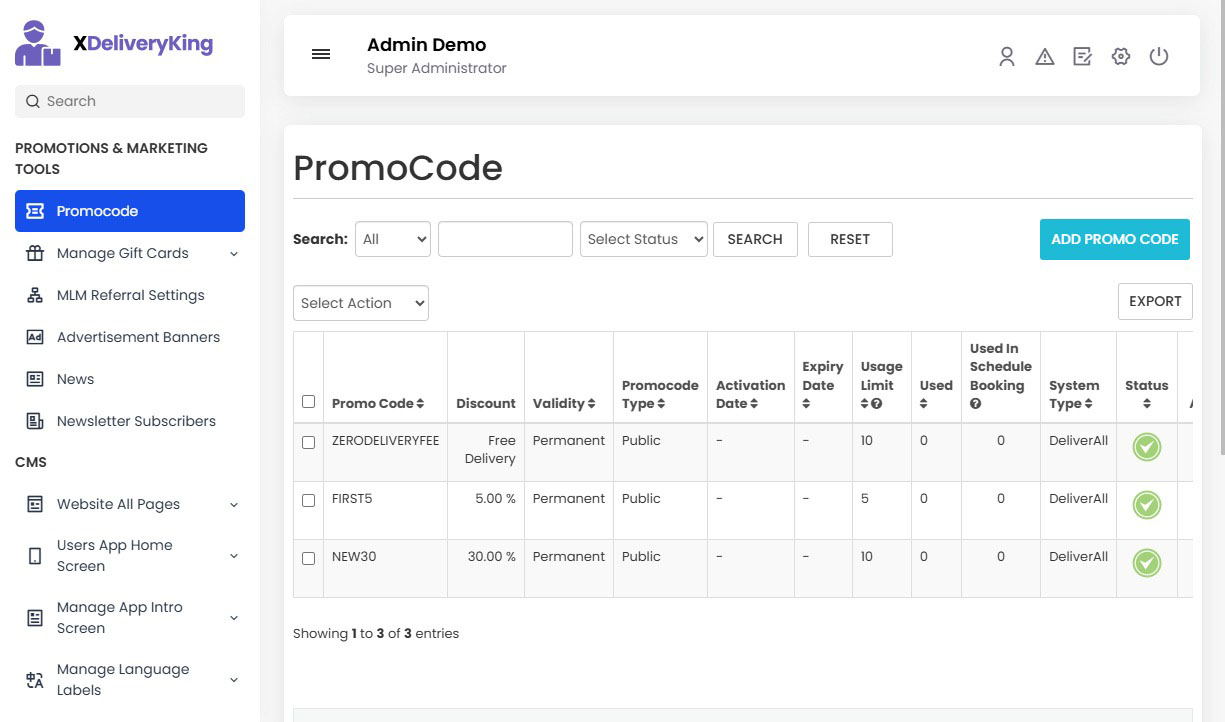Click the hamburger menu next to Admin Demo

(320, 54)
